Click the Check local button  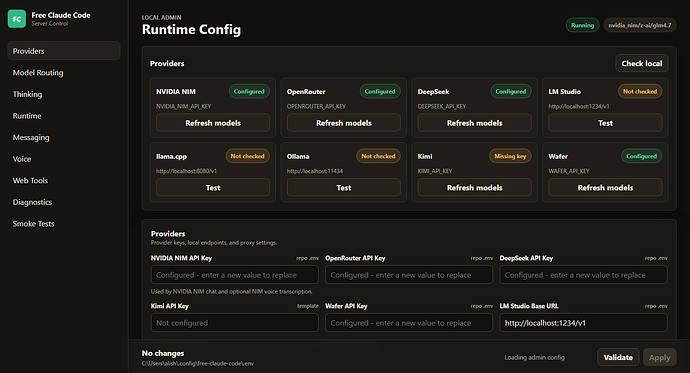pos(642,63)
